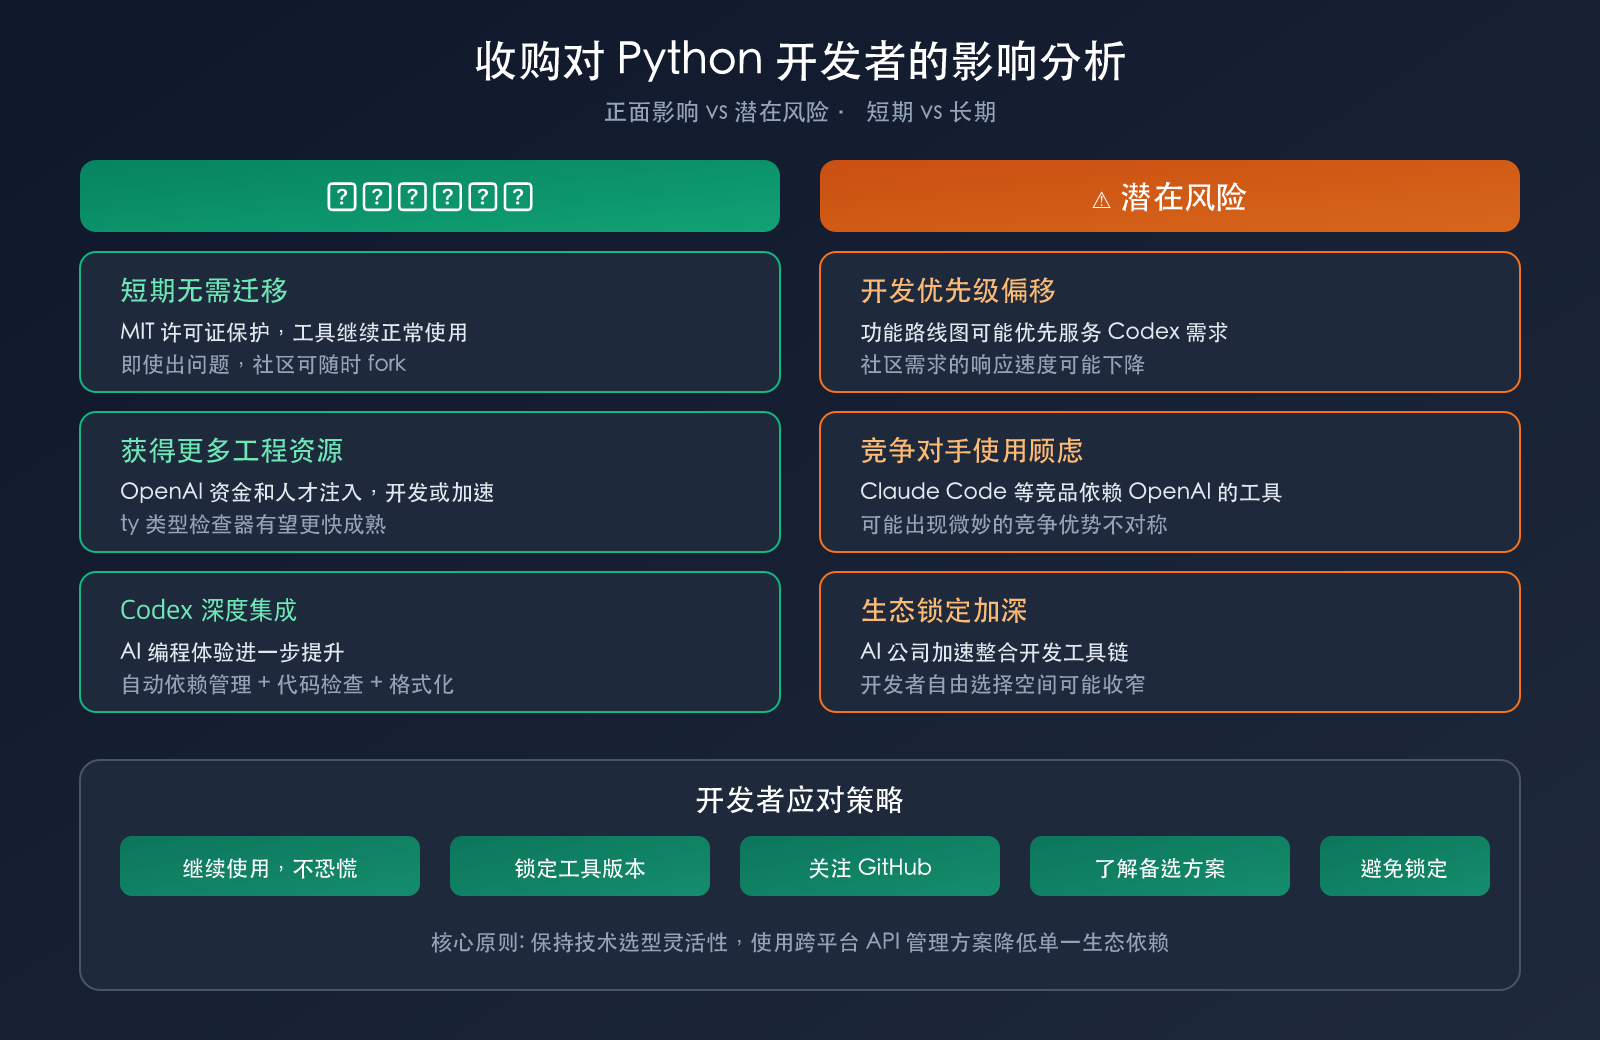The width and height of the screenshot is (1600, 1040).
Task: Click the 竞争对手使用顾虑 card
Action: click(1168, 482)
